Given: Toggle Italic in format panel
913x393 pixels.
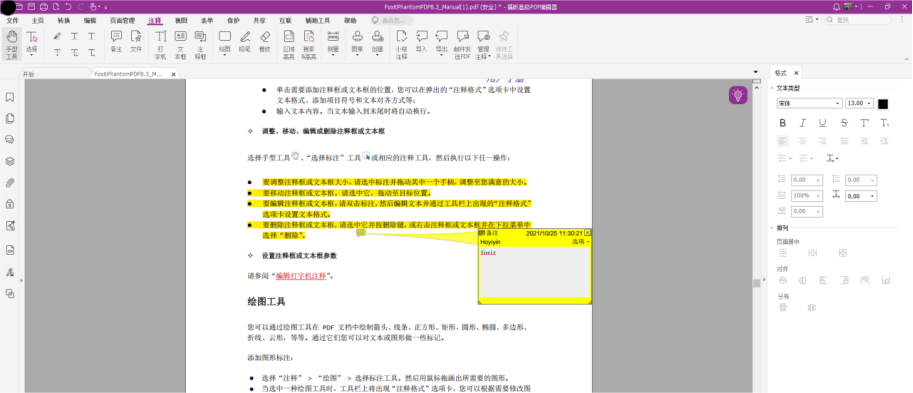Looking at the screenshot, I should (802, 123).
